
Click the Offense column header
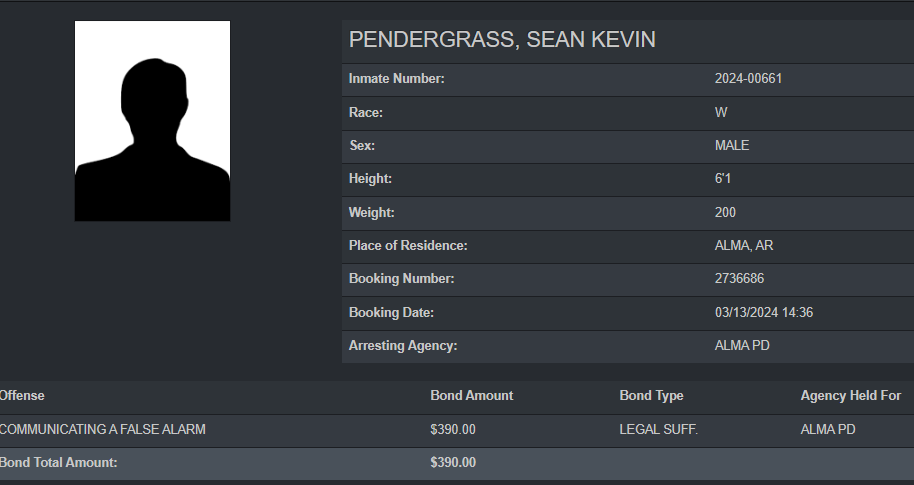click(22, 396)
